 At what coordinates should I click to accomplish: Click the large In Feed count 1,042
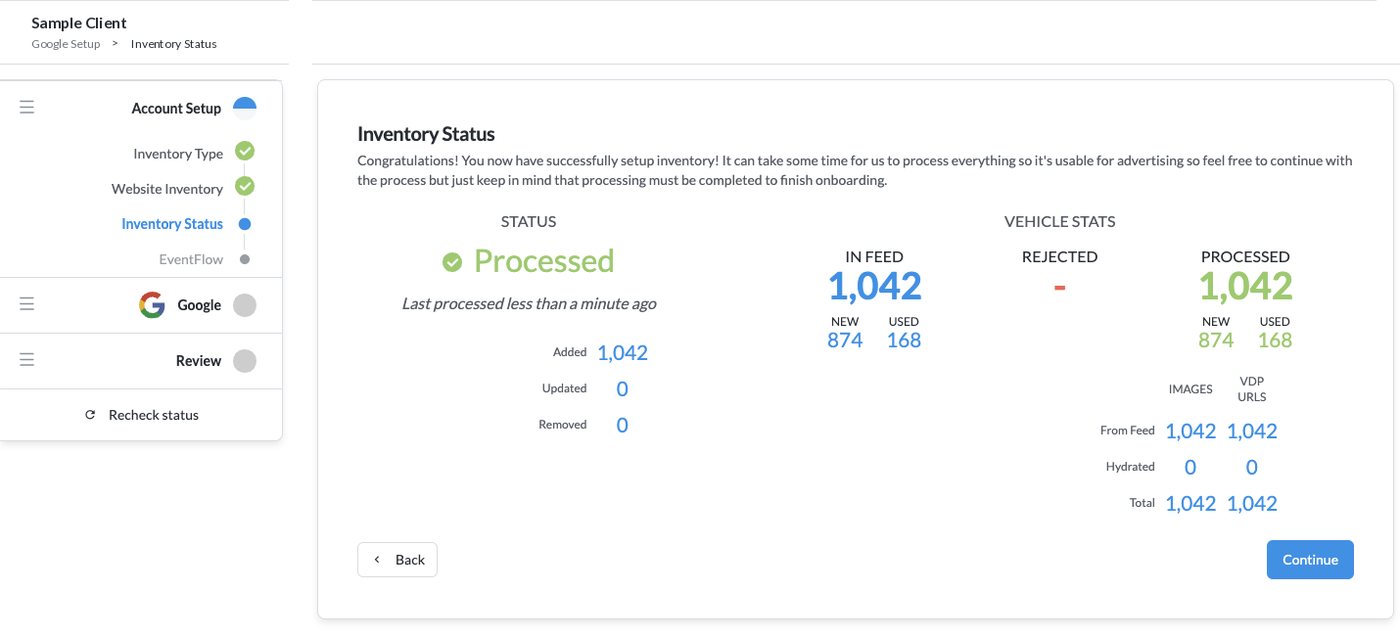pos(874,287)
